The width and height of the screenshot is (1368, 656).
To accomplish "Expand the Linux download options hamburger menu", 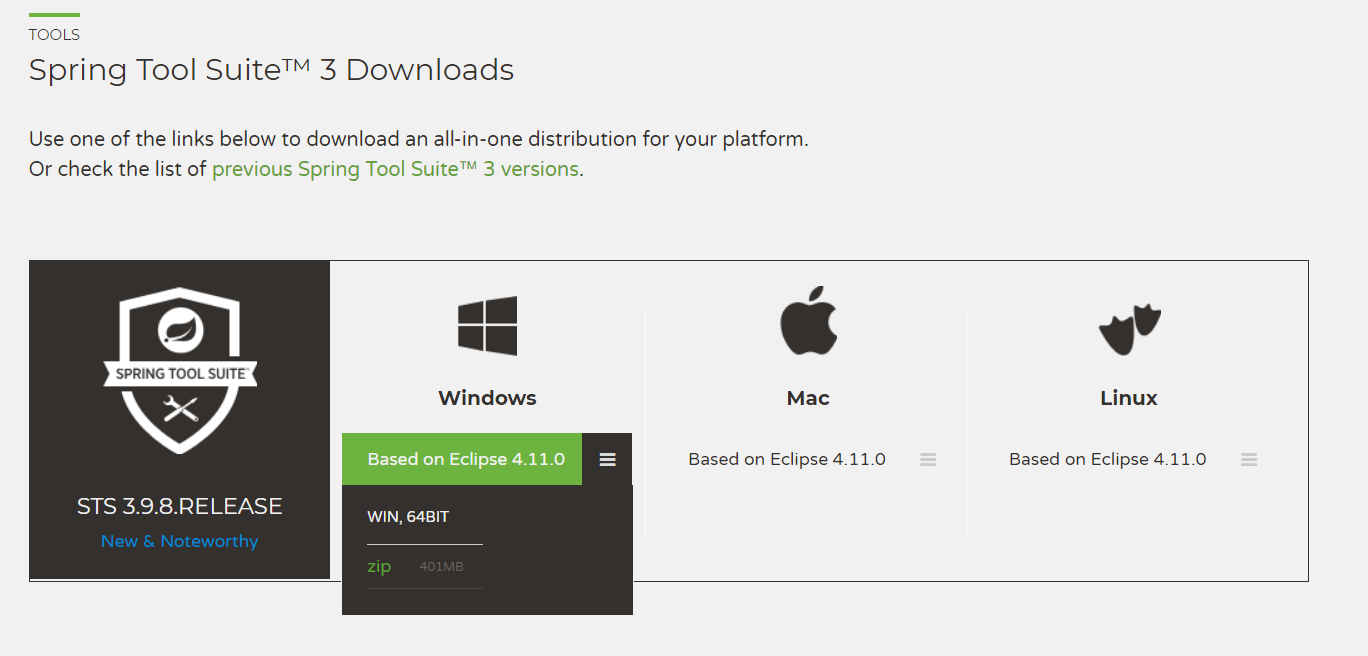I will coord(1249,460).
